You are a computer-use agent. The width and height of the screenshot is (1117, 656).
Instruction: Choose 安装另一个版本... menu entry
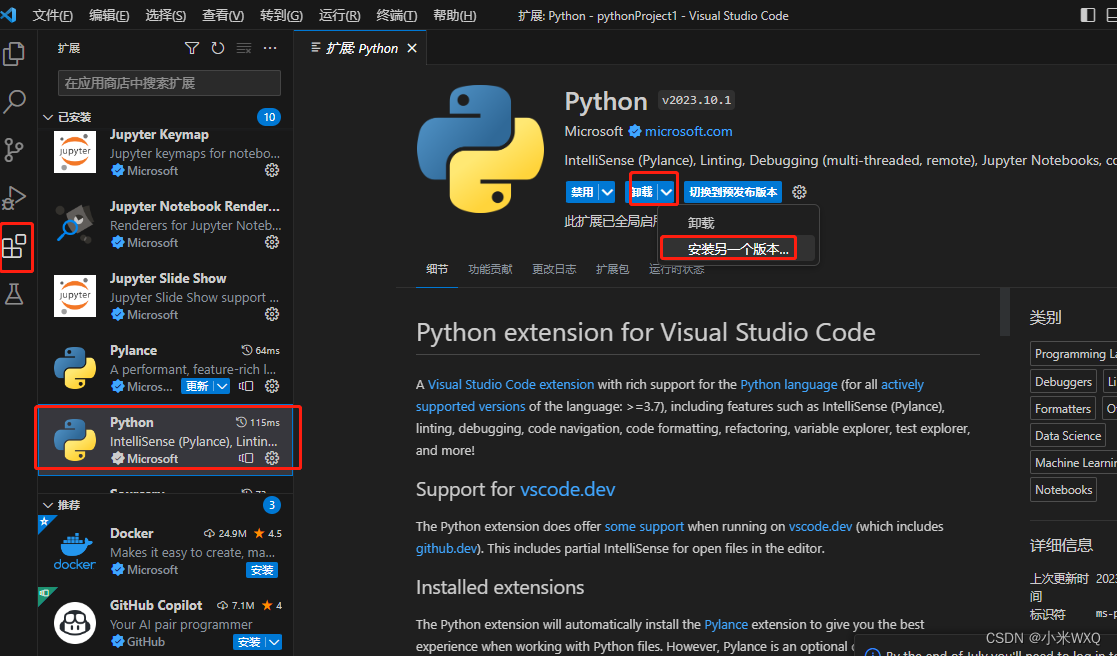pyautogui.click(x=738, y=249)
